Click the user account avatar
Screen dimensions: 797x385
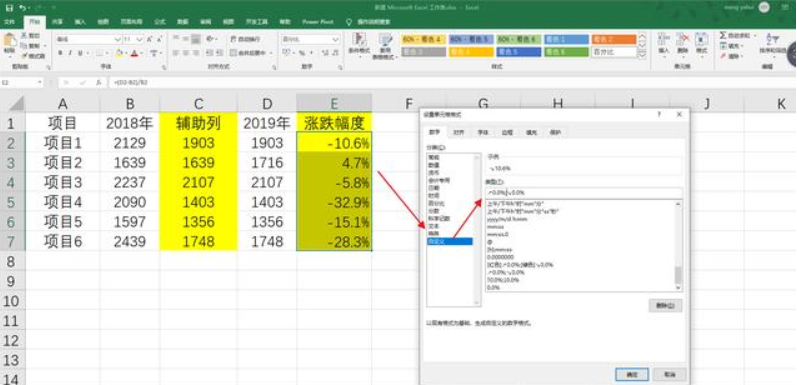[x=763, y=7]
